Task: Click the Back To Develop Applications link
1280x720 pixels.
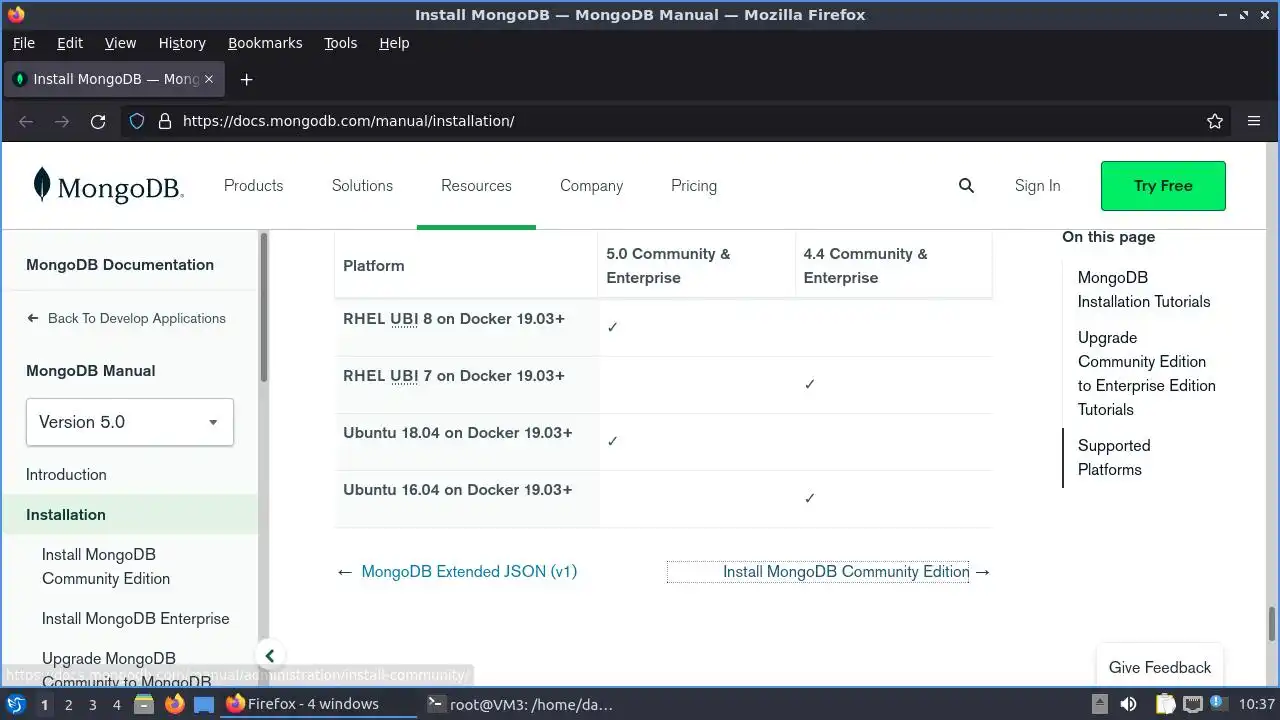Action: [137, 318]
